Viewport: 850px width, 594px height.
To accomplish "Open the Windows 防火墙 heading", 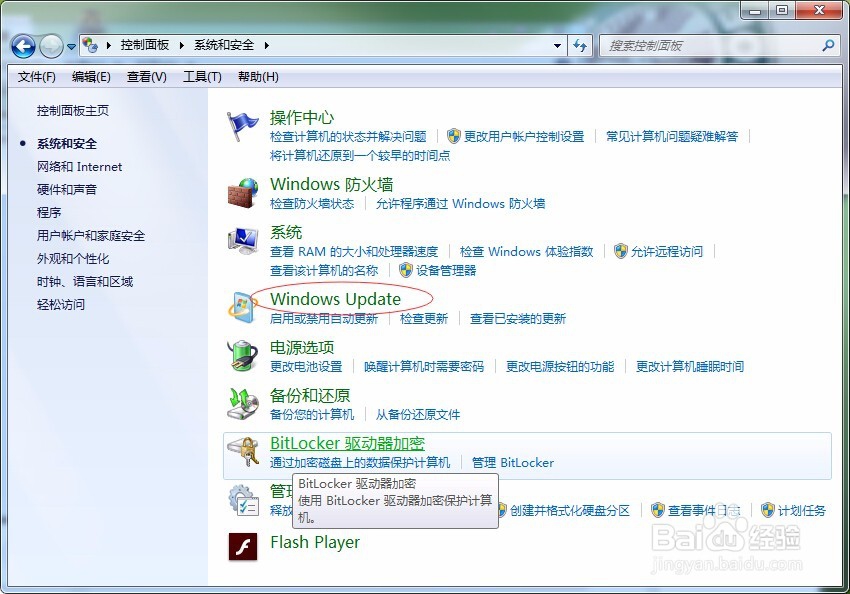I will point(332,184).
